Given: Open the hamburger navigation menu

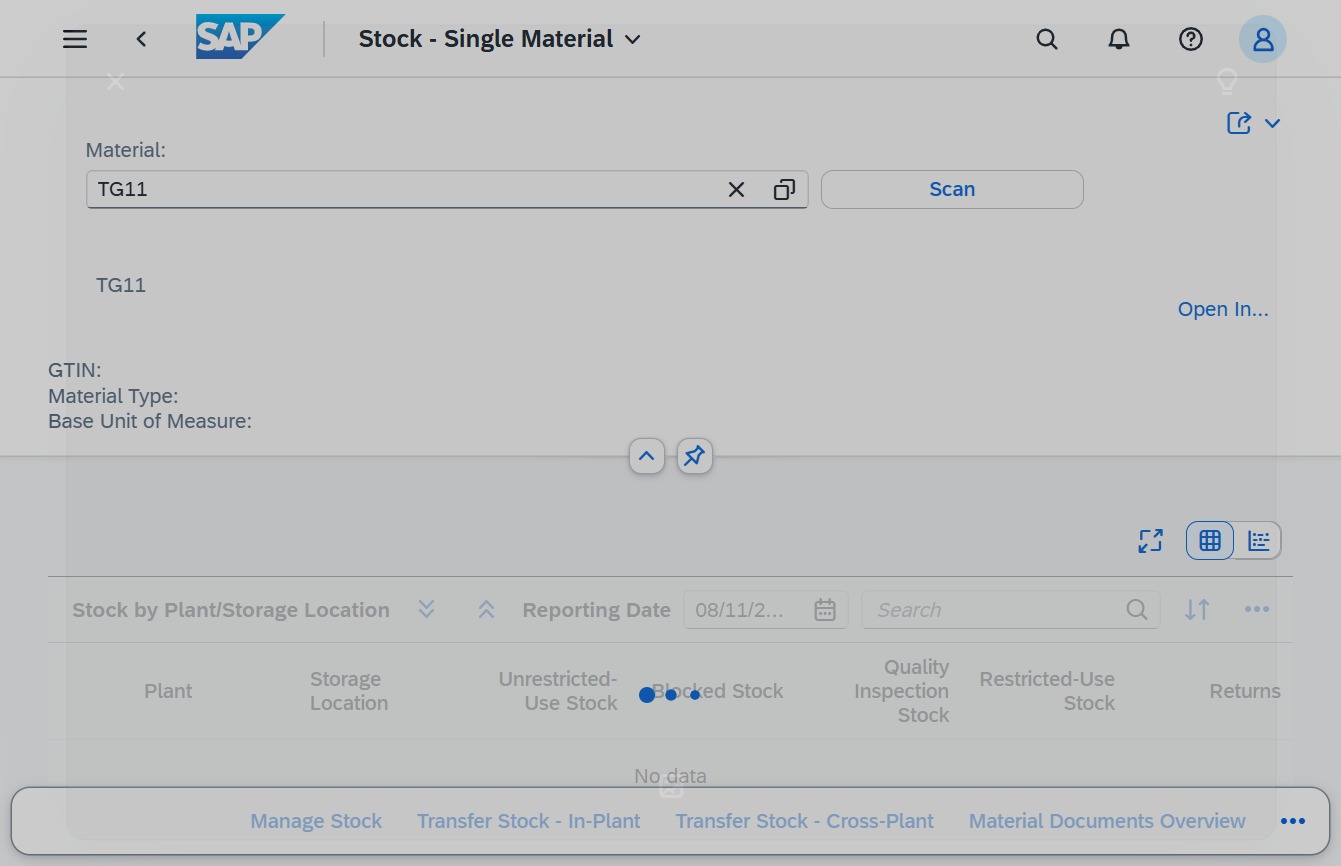Looking at the screenshot, I should (x=75, y=39).
